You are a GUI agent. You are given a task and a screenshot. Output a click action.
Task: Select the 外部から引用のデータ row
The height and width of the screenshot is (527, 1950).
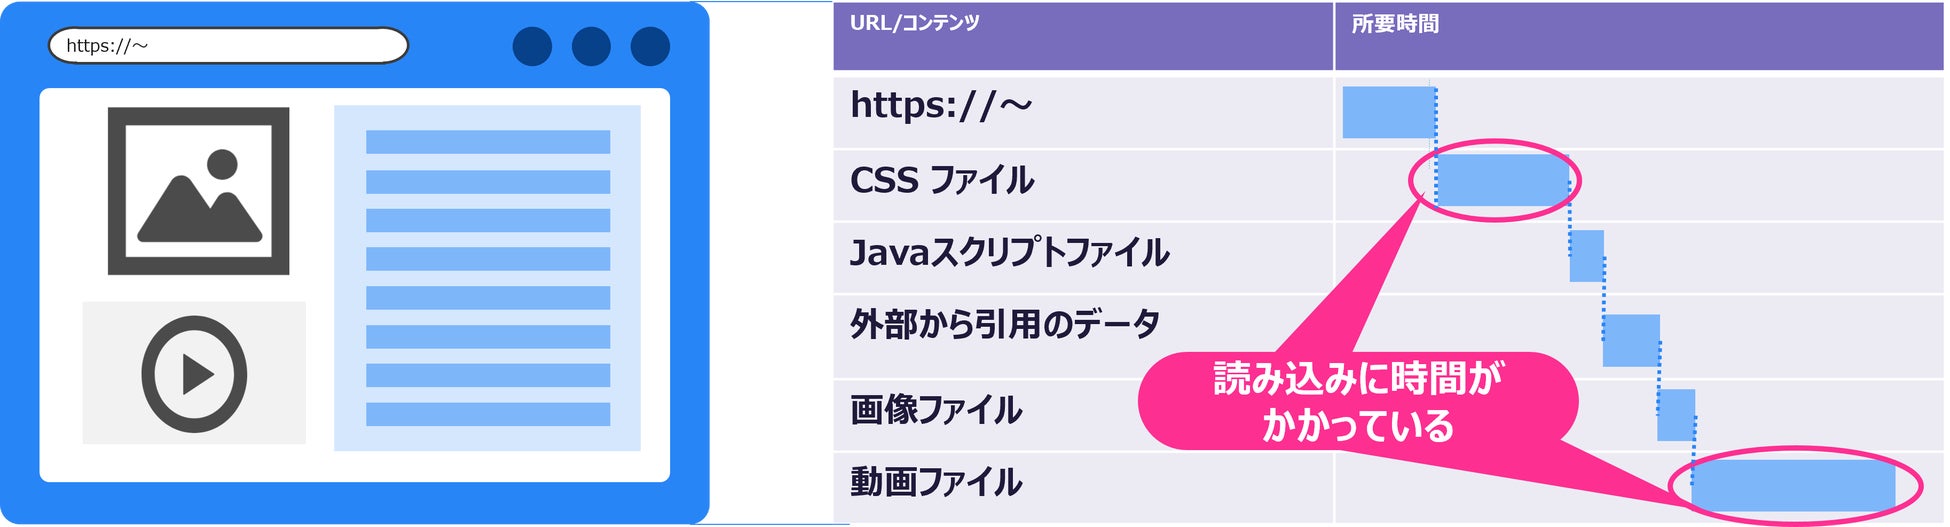tap(1004, 325)
